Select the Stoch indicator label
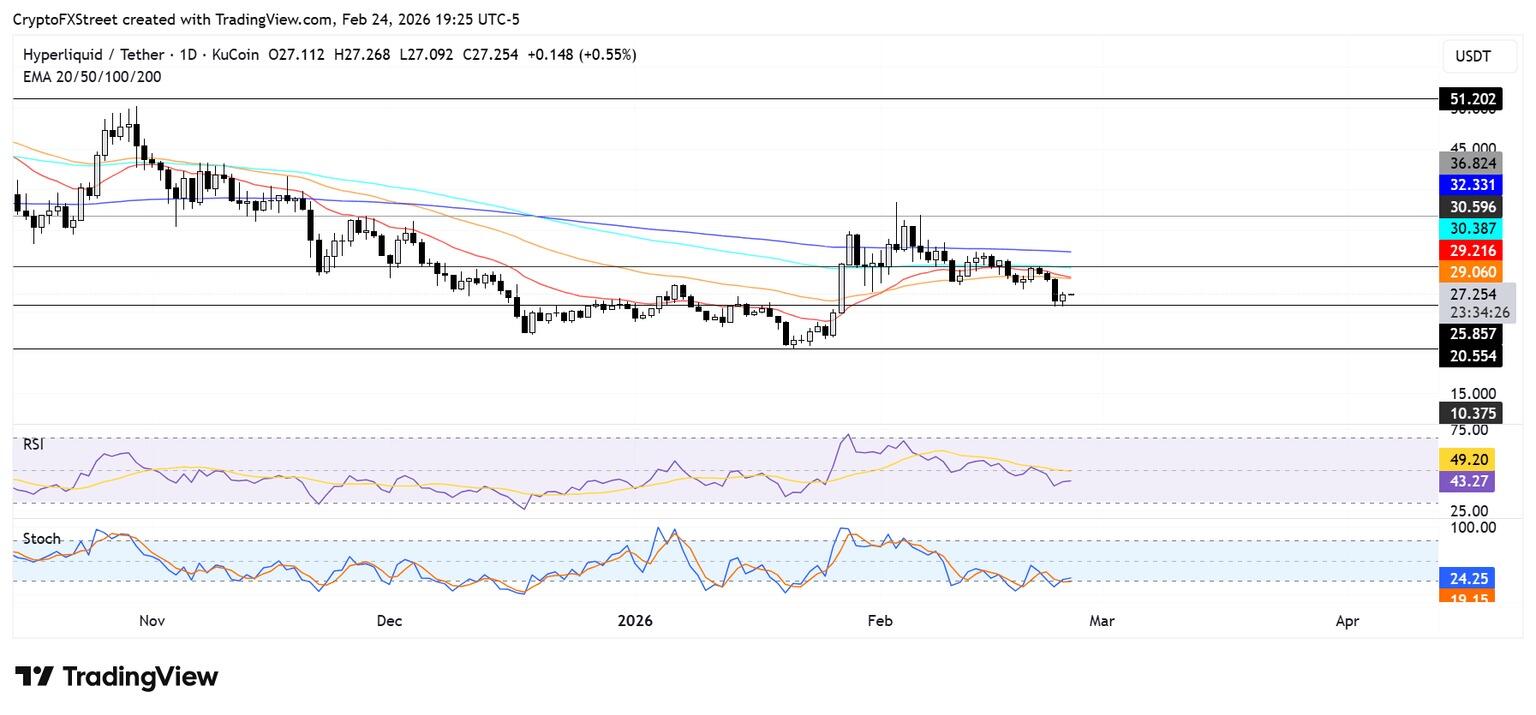Image resolution: width=1536 pixels, height=715 pixels. click(42, 539)
